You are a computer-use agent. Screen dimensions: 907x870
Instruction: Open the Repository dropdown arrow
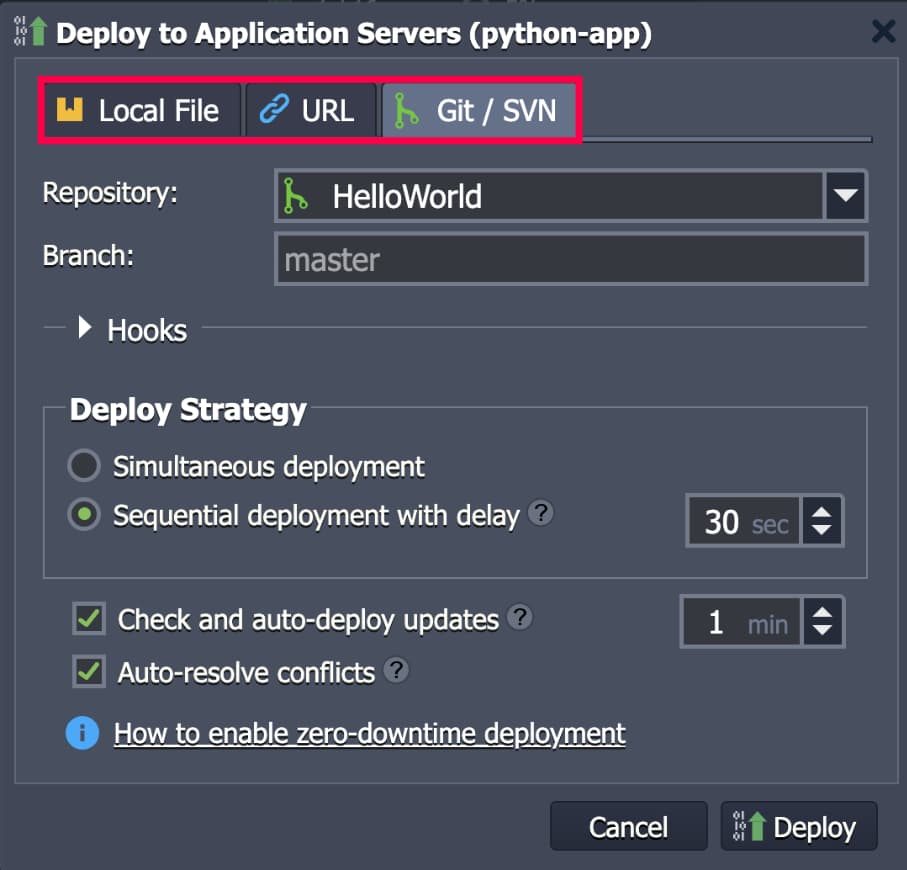click(845, 195)
